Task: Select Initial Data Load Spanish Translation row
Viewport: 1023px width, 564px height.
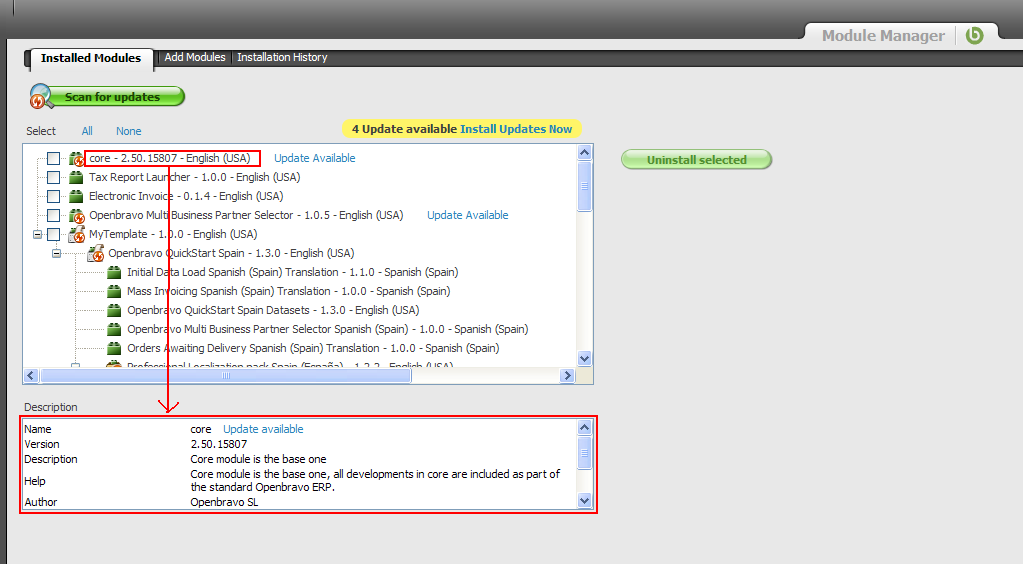Action: [x=292, y=272]
